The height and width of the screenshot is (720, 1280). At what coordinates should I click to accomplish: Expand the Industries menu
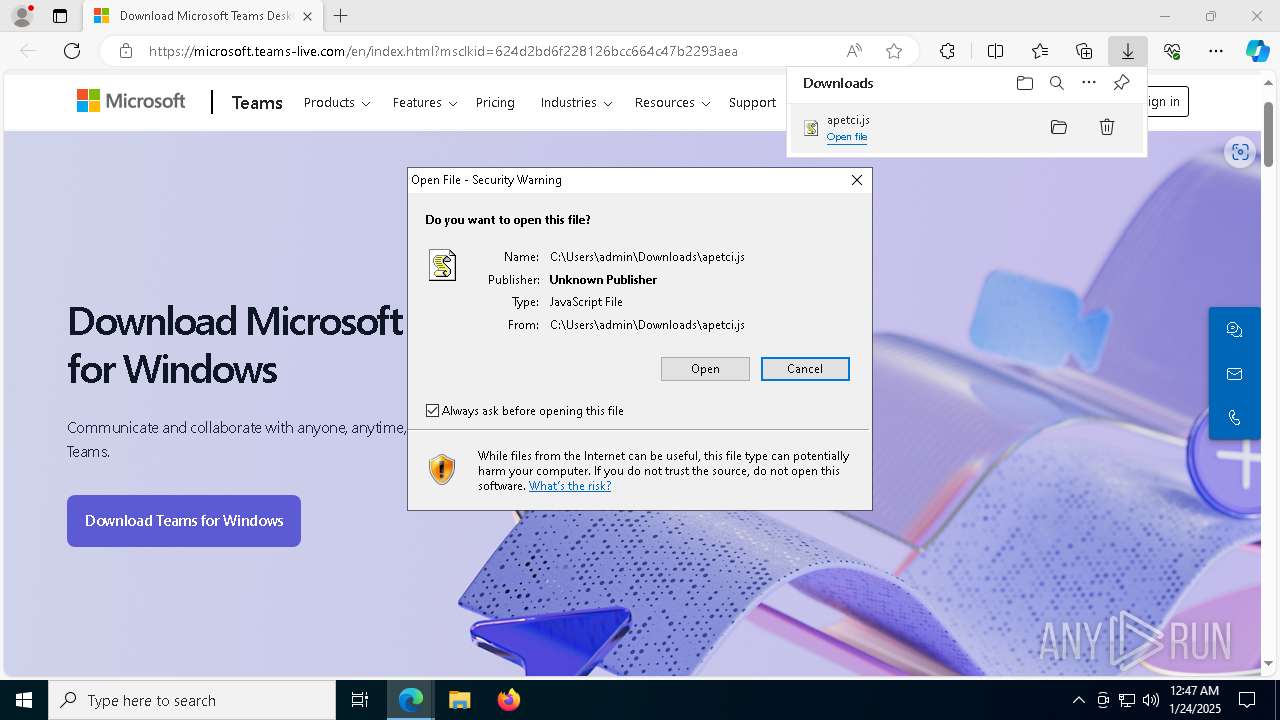(576, 102)
